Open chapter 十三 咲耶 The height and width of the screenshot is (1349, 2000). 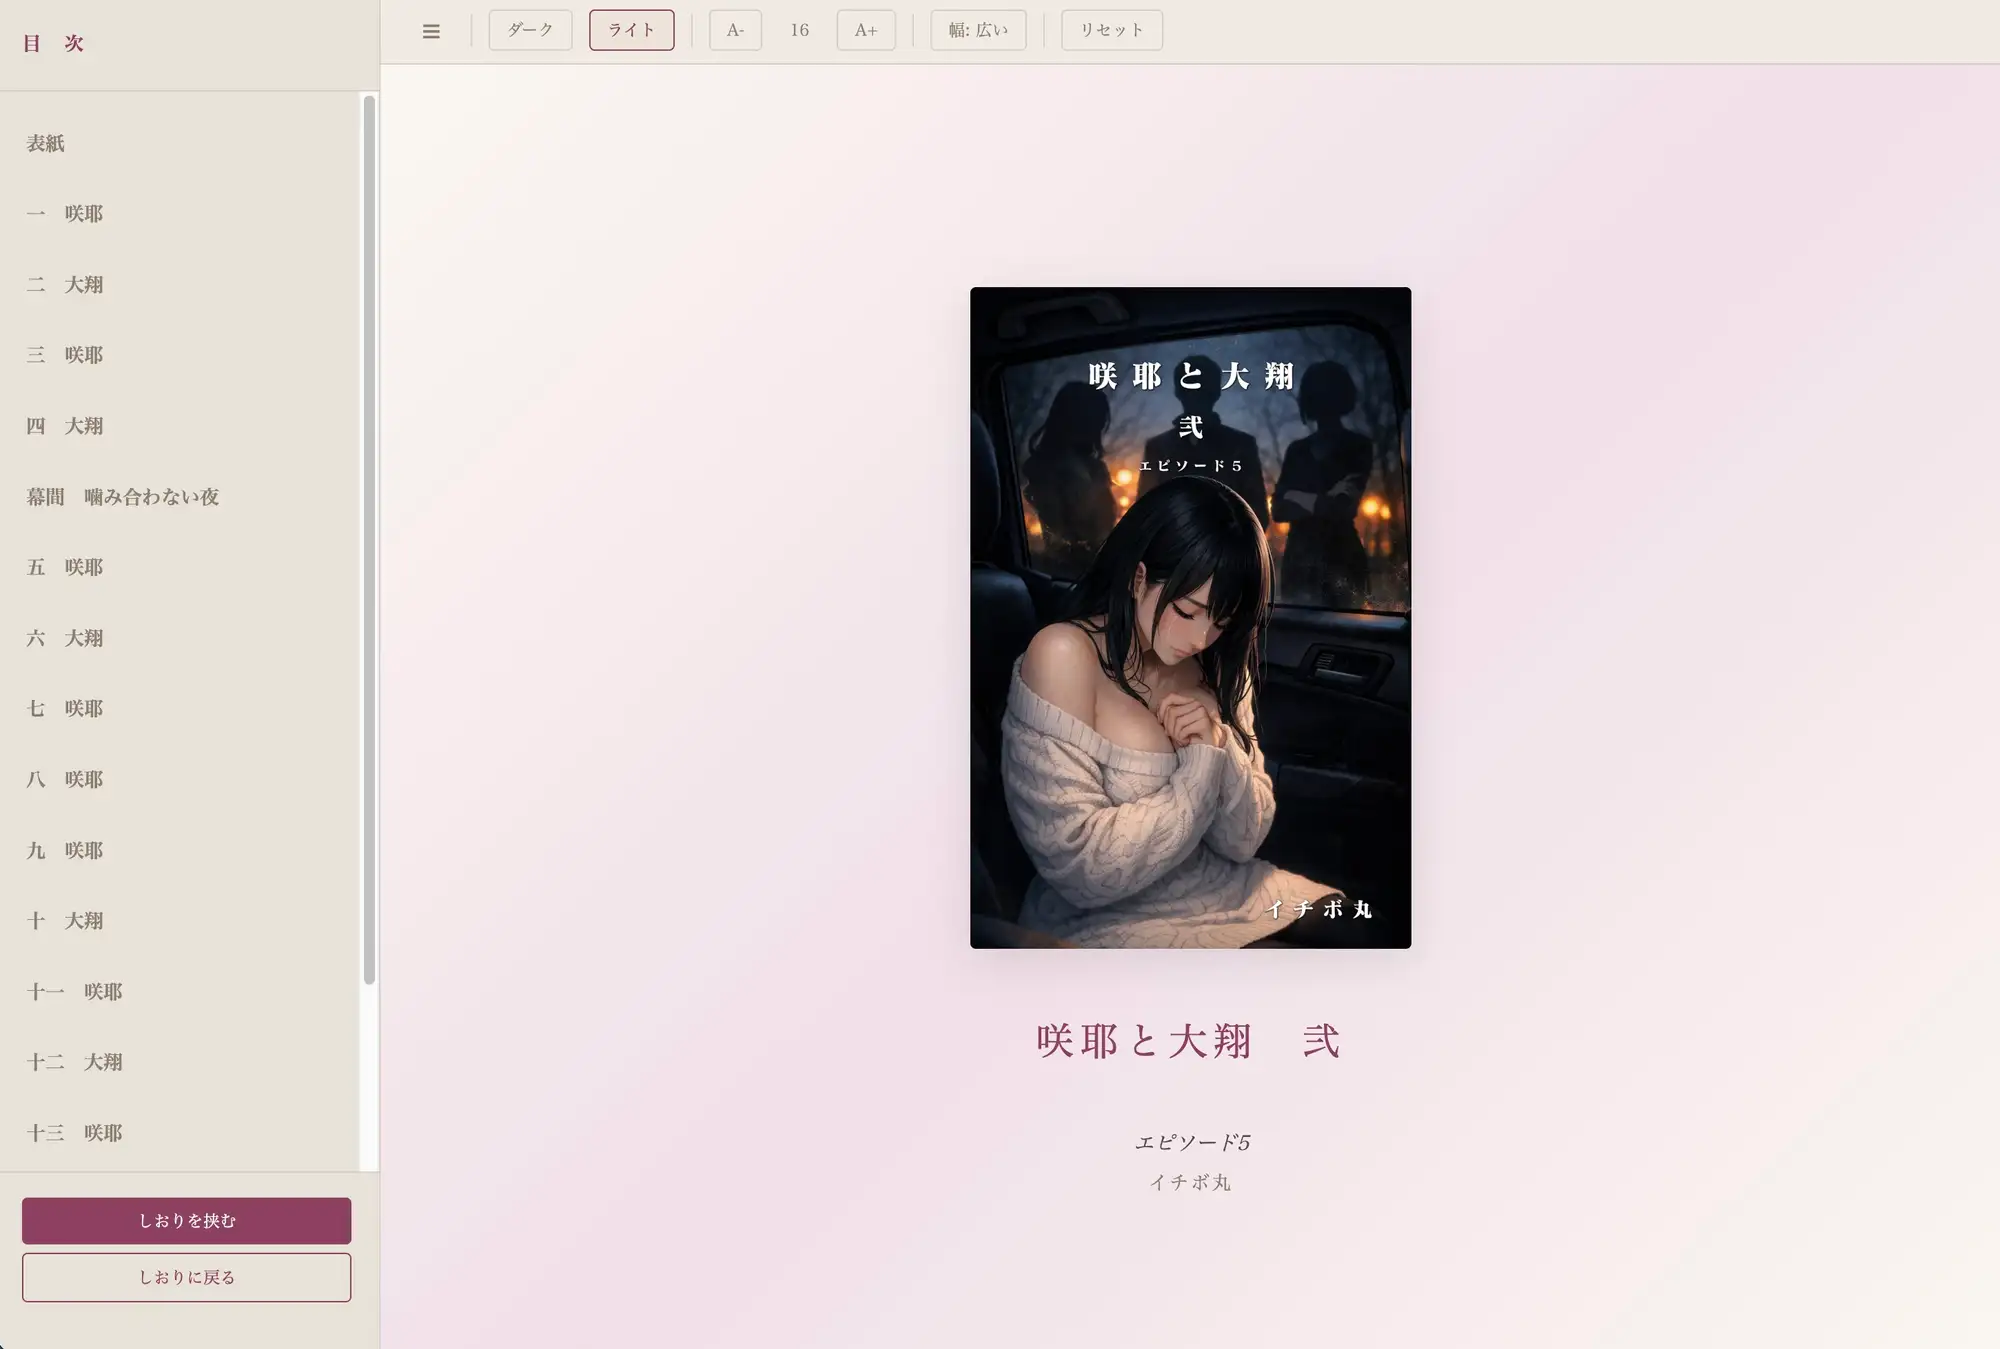coord(75,1133)
